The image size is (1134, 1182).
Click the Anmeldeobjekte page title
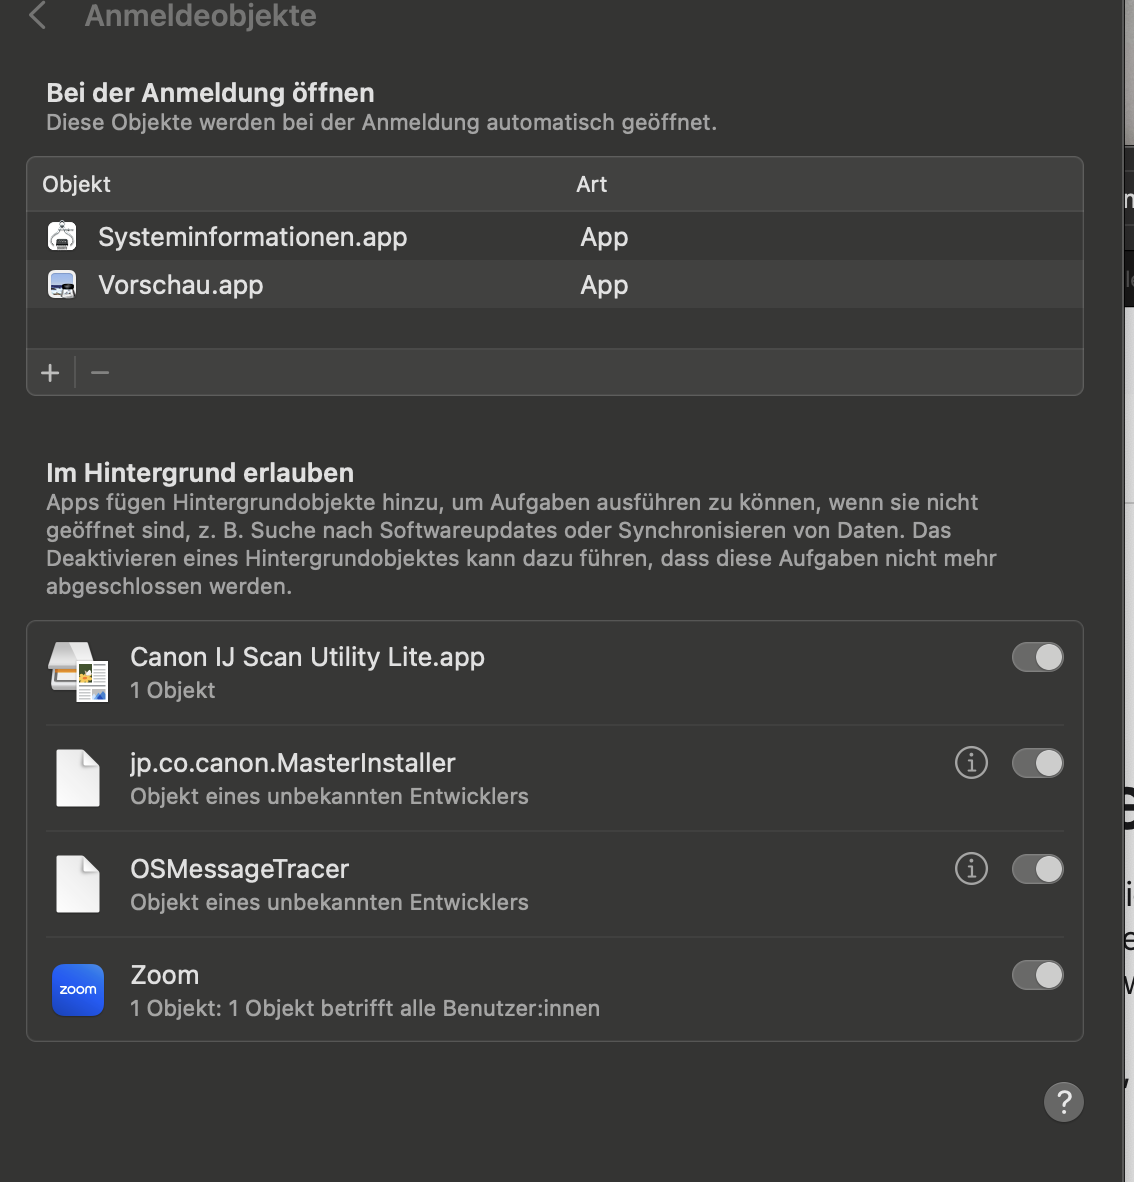(200, 15)
